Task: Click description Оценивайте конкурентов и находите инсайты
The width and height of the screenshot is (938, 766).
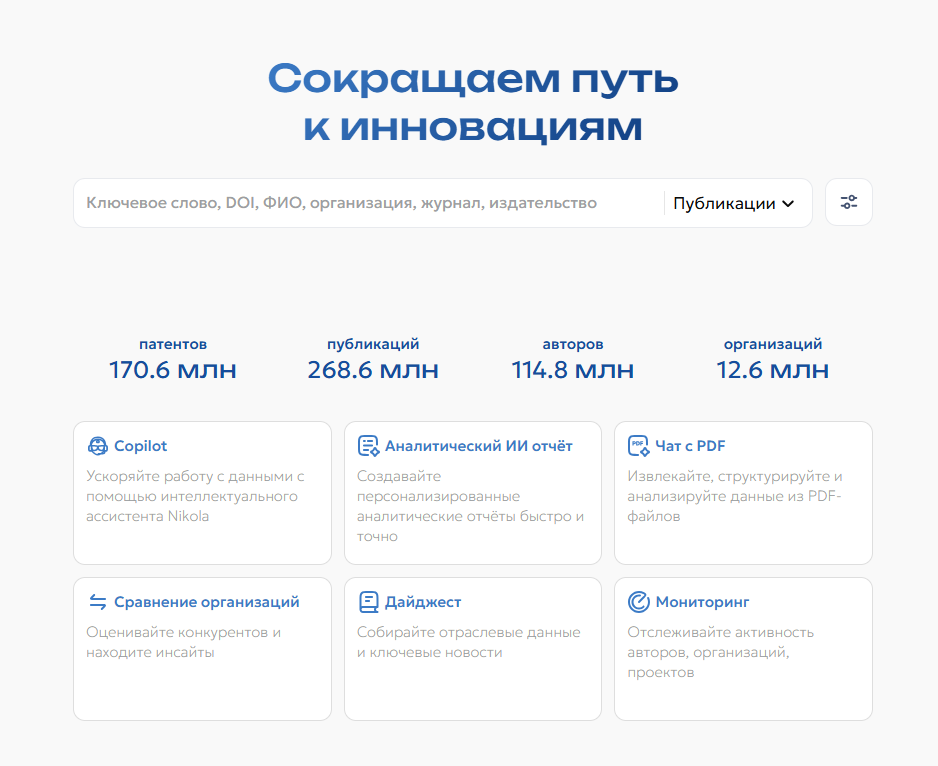Action: click(x=183, y=642)
